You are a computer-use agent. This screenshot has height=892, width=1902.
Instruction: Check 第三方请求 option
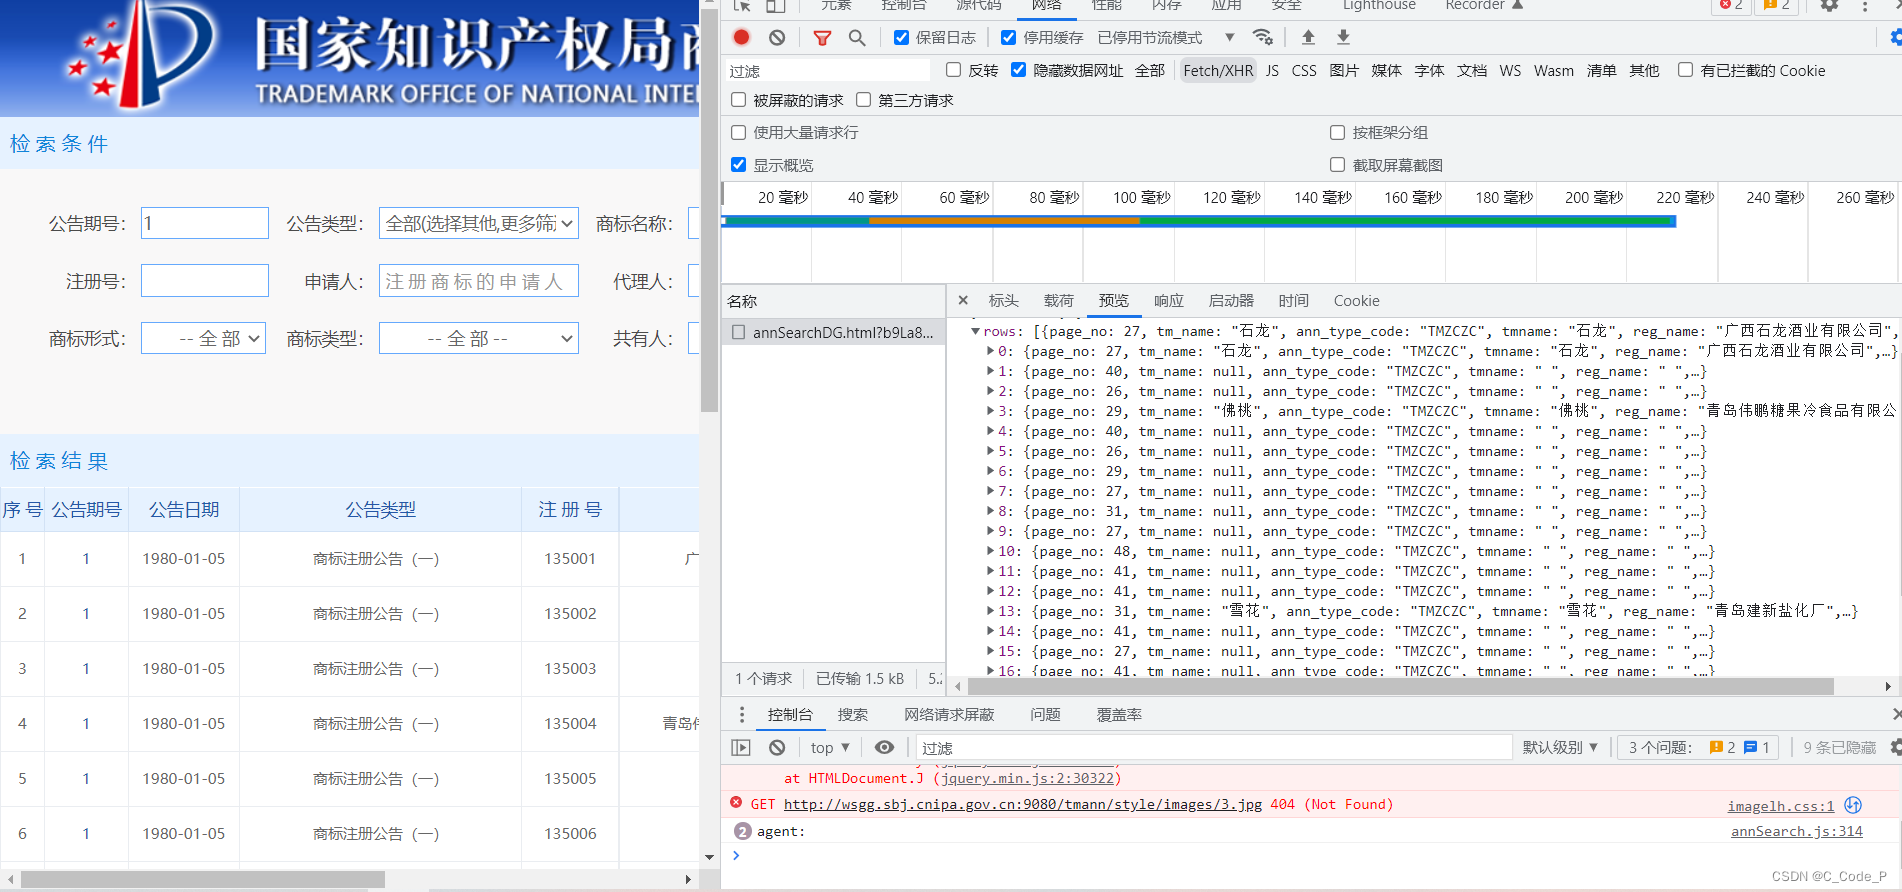[863, 100]
